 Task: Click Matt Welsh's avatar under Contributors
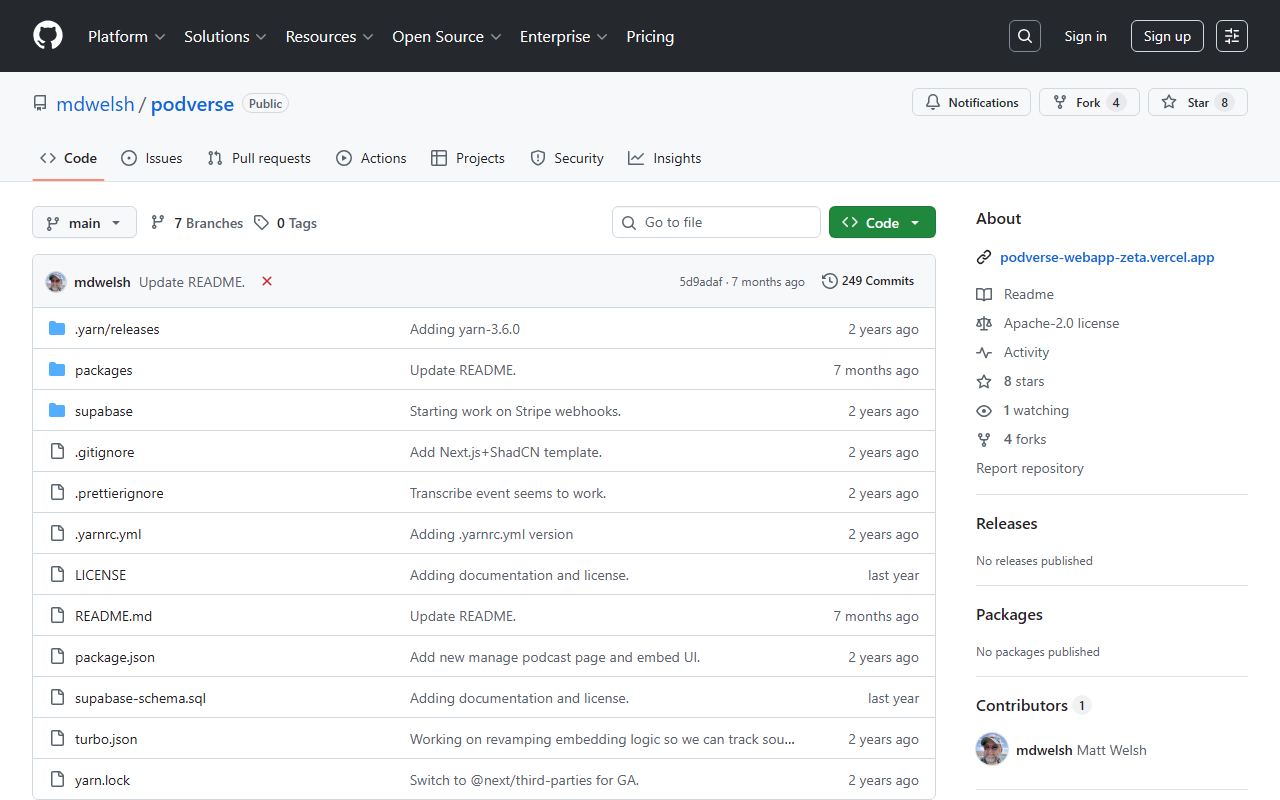[992, 750]
